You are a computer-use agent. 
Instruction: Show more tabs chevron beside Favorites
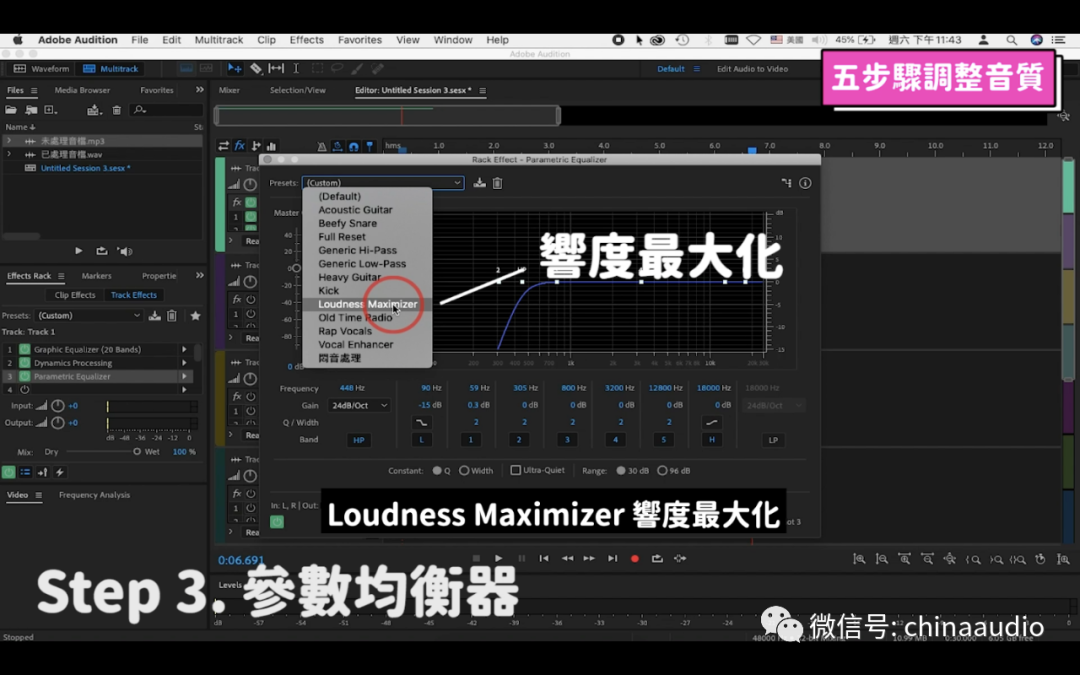pos(200,90)
